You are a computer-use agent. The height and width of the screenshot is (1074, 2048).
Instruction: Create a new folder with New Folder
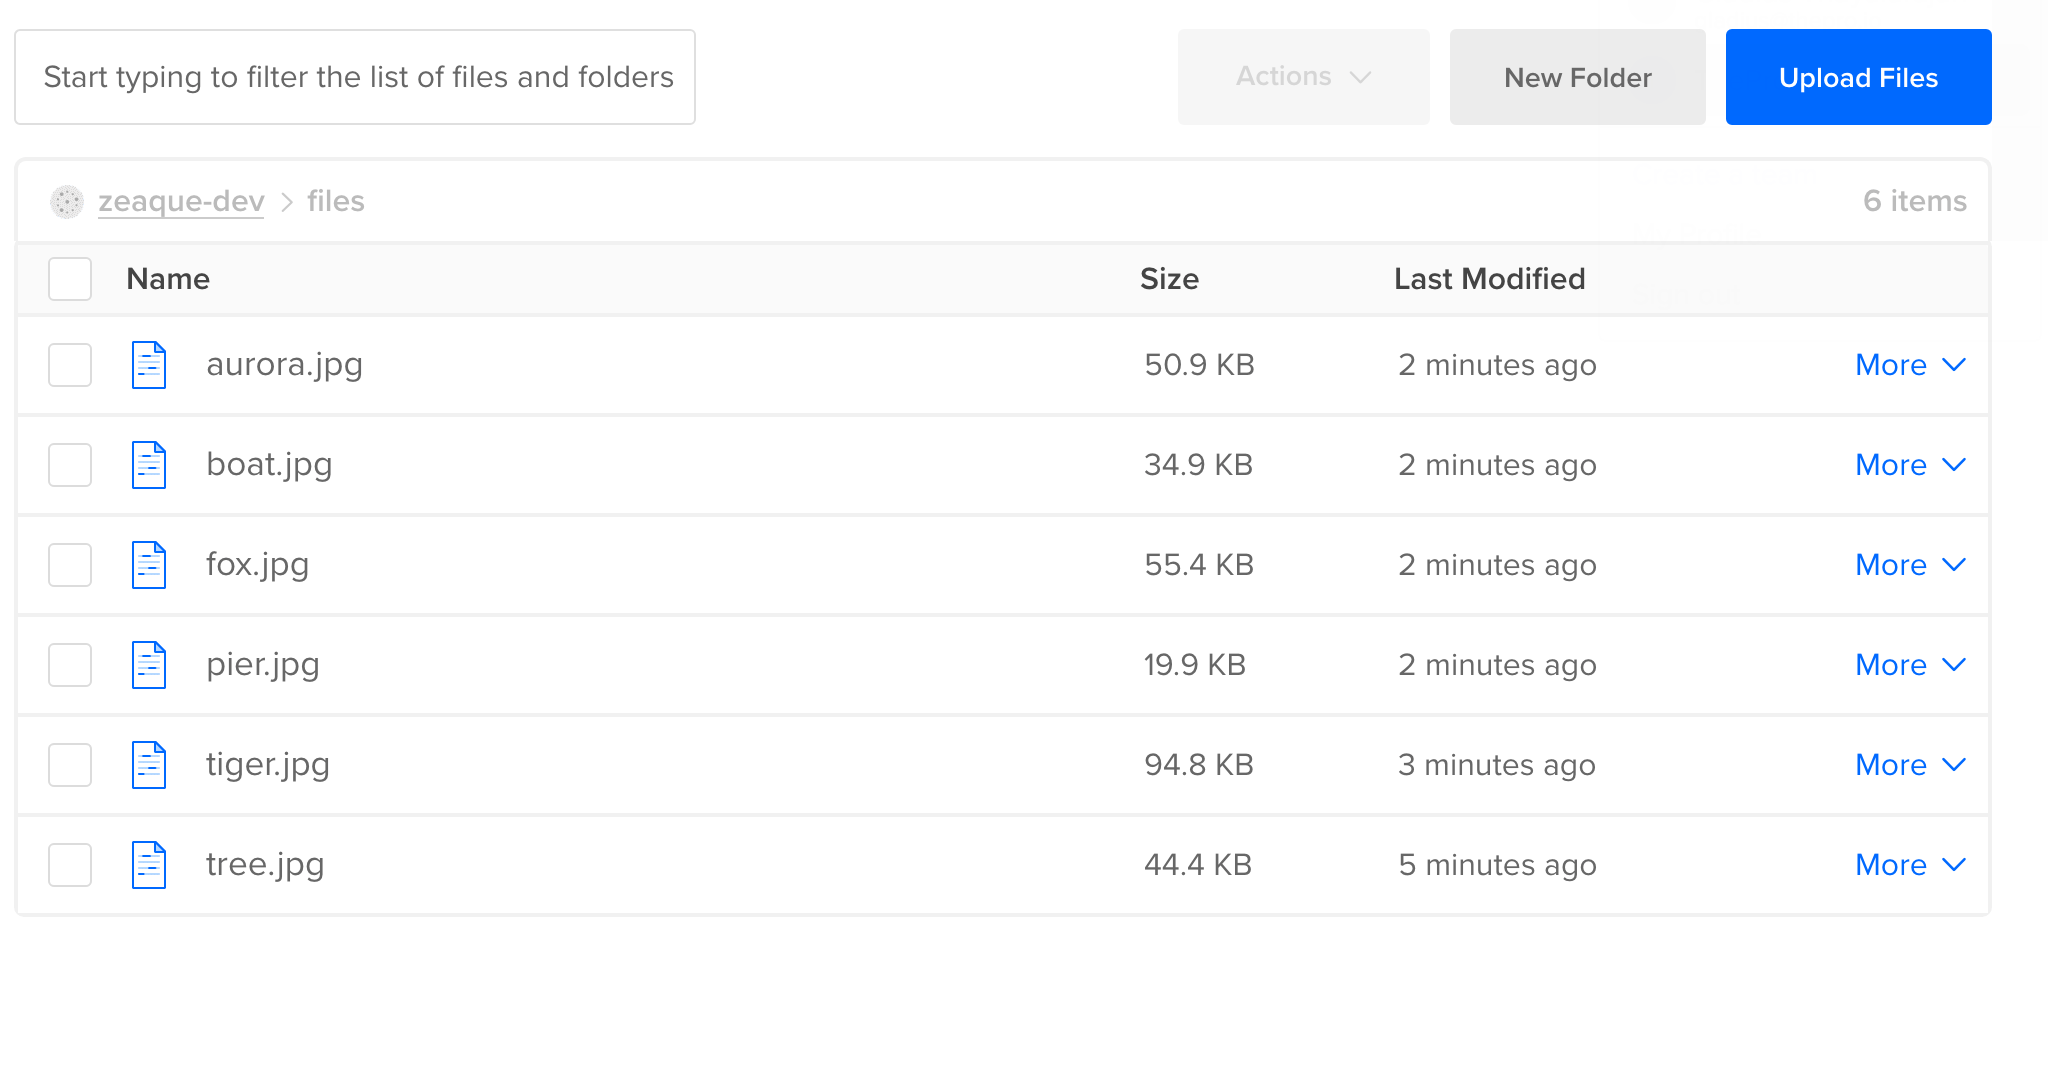click(1577, 77)
